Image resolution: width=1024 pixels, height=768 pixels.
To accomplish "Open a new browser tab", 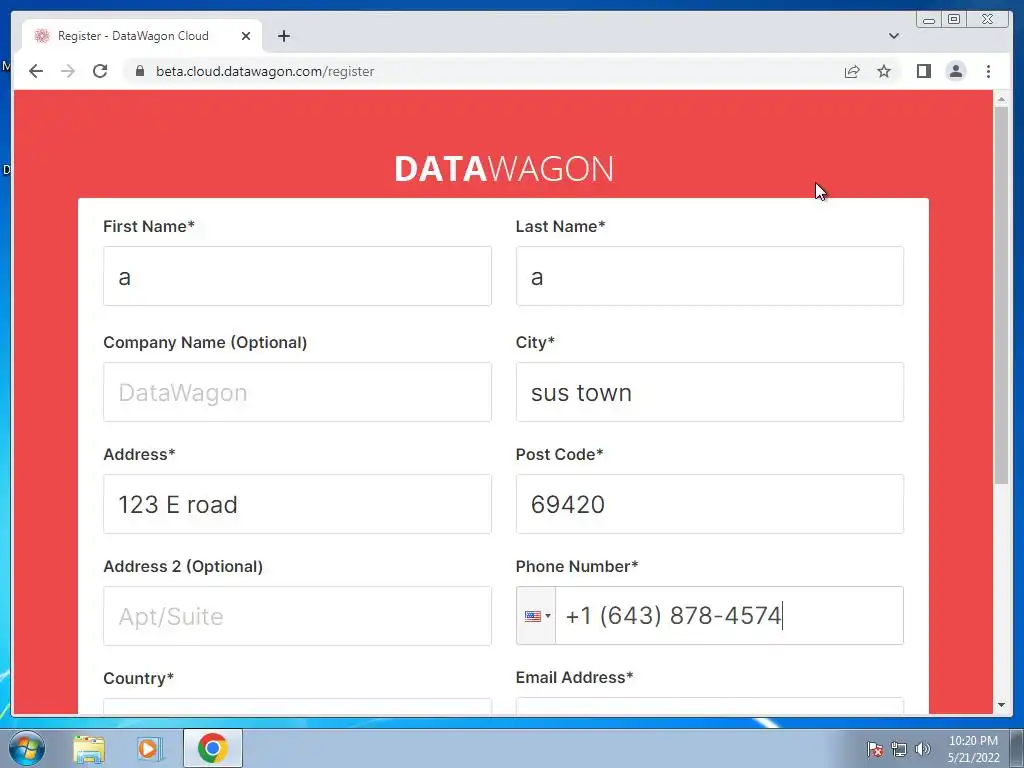I will pos(283,36).
